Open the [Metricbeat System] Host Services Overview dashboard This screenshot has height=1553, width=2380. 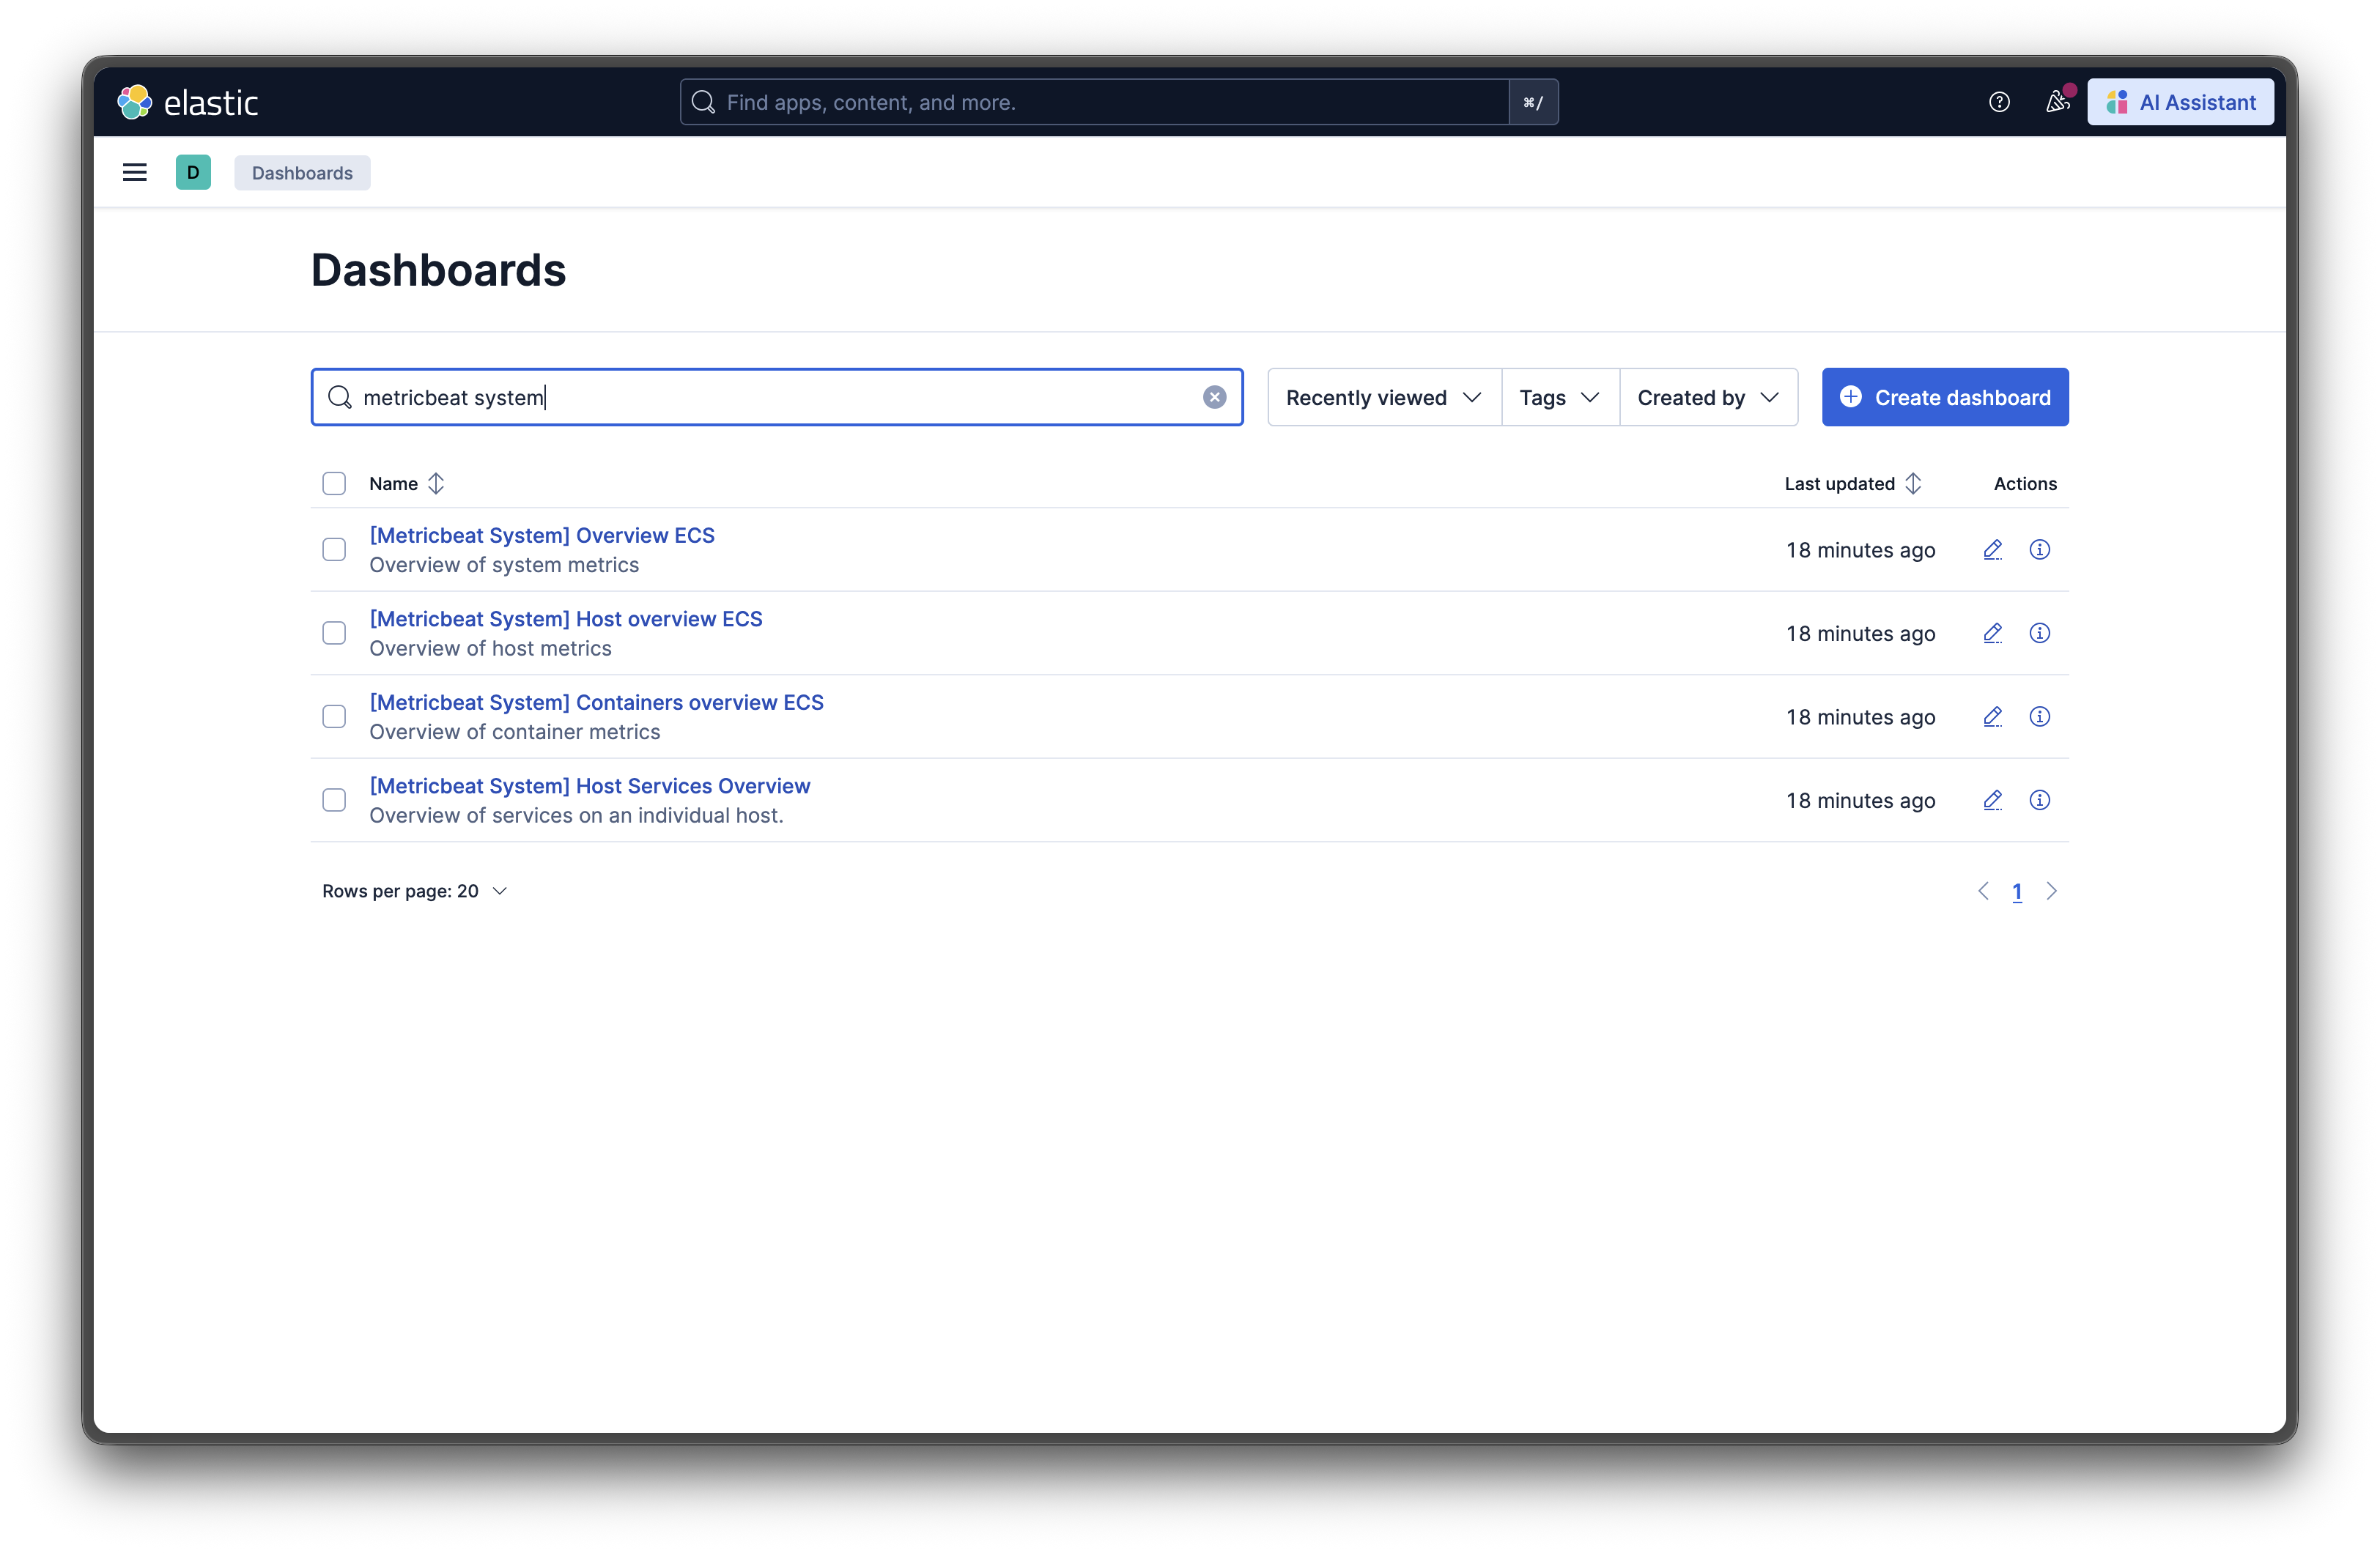[x=590, y=785]
